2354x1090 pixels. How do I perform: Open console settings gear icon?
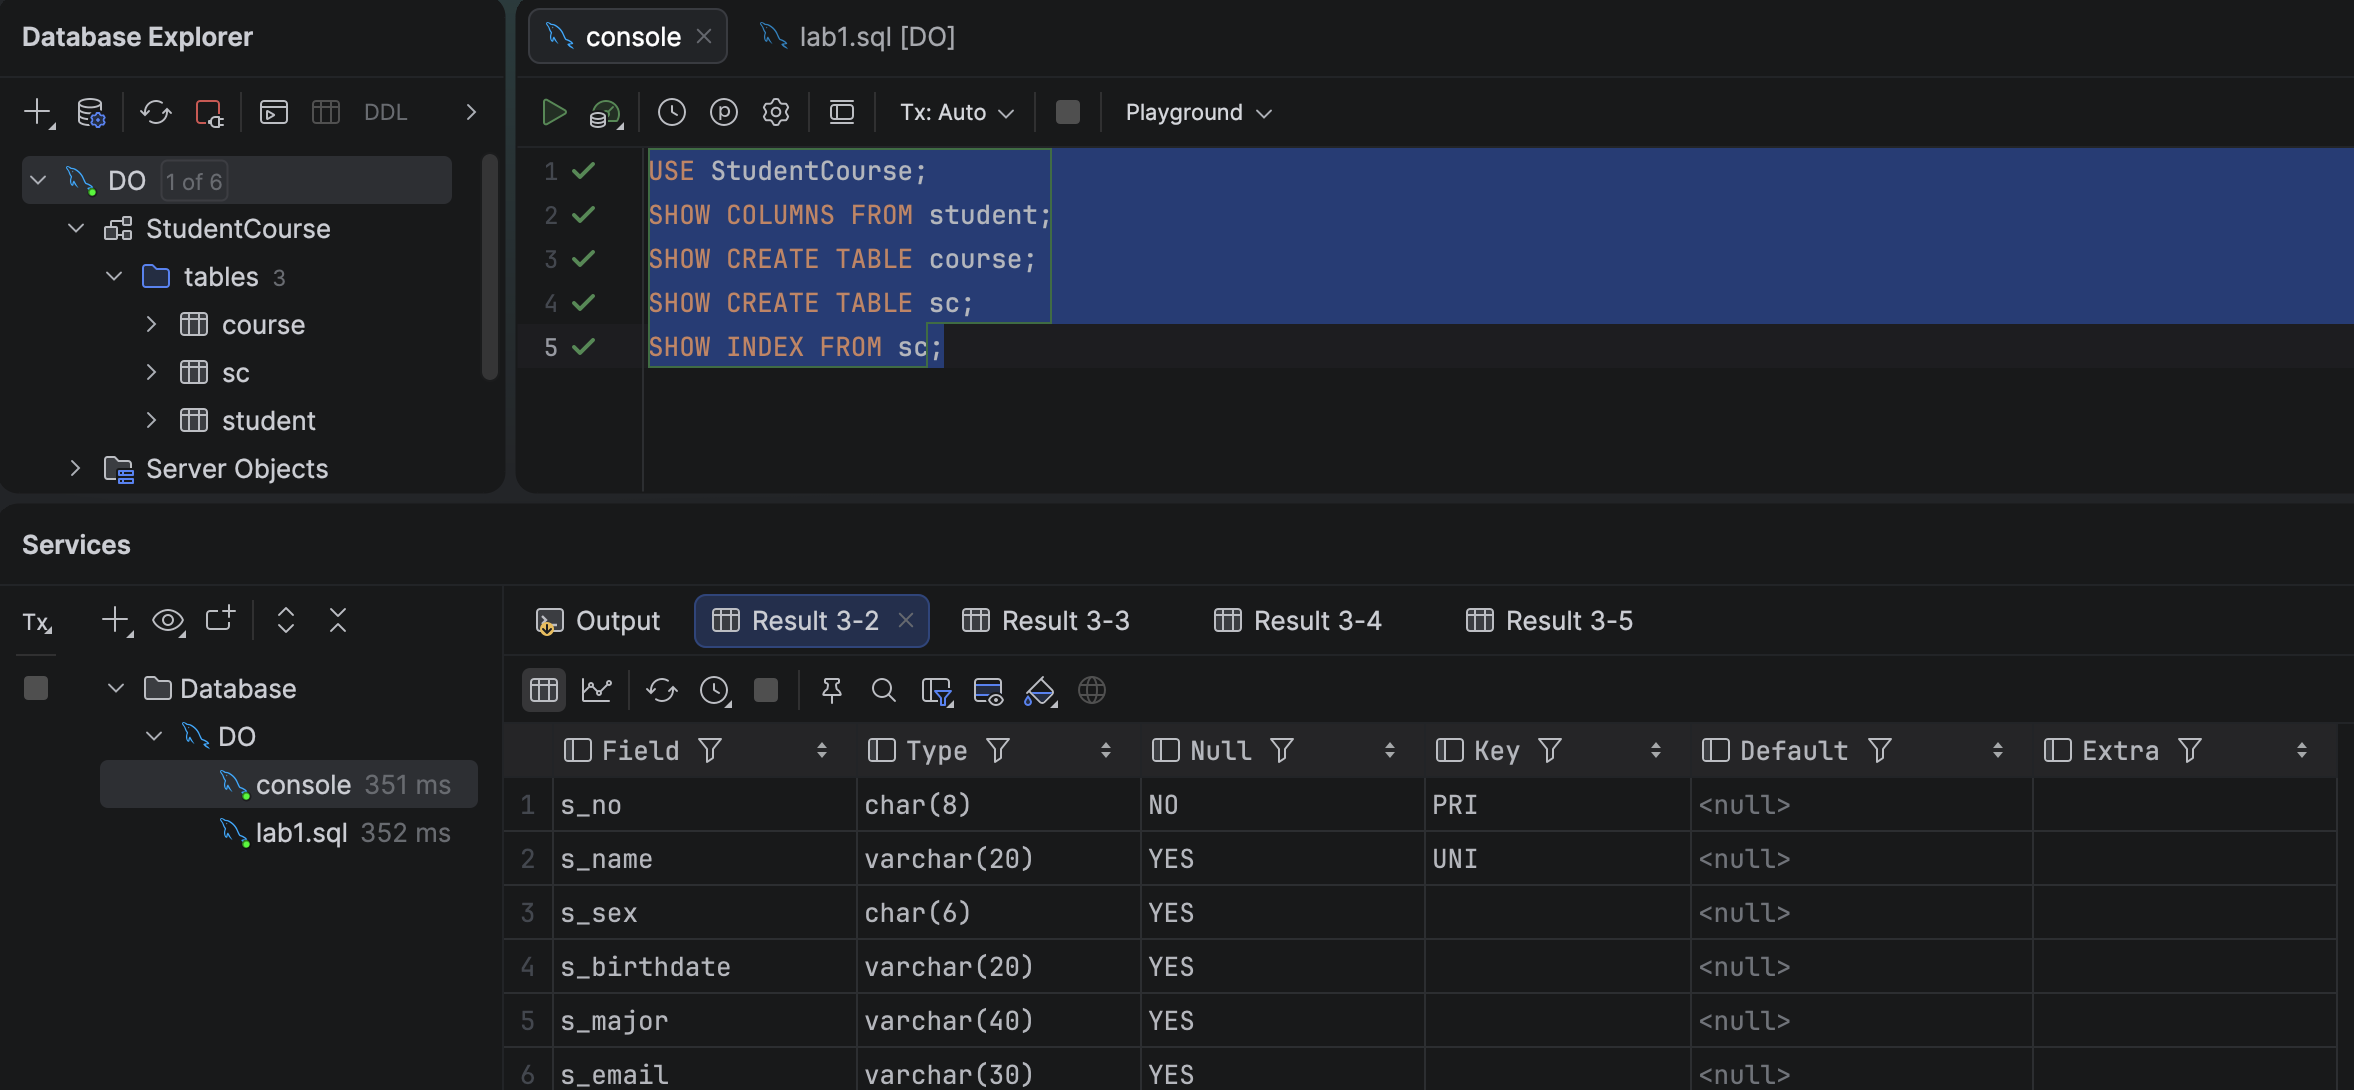coord(775,112)
